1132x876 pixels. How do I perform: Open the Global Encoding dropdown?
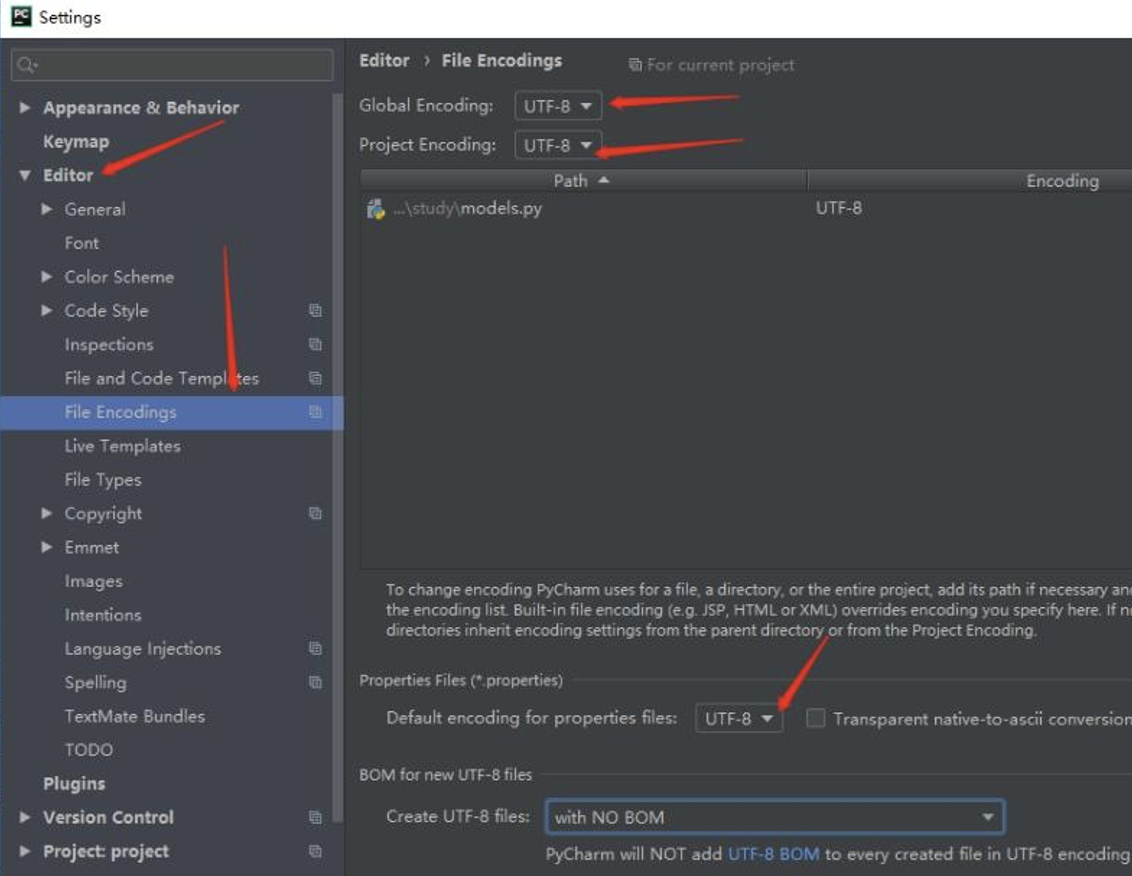pyautogui.click(x=558, y=105)
